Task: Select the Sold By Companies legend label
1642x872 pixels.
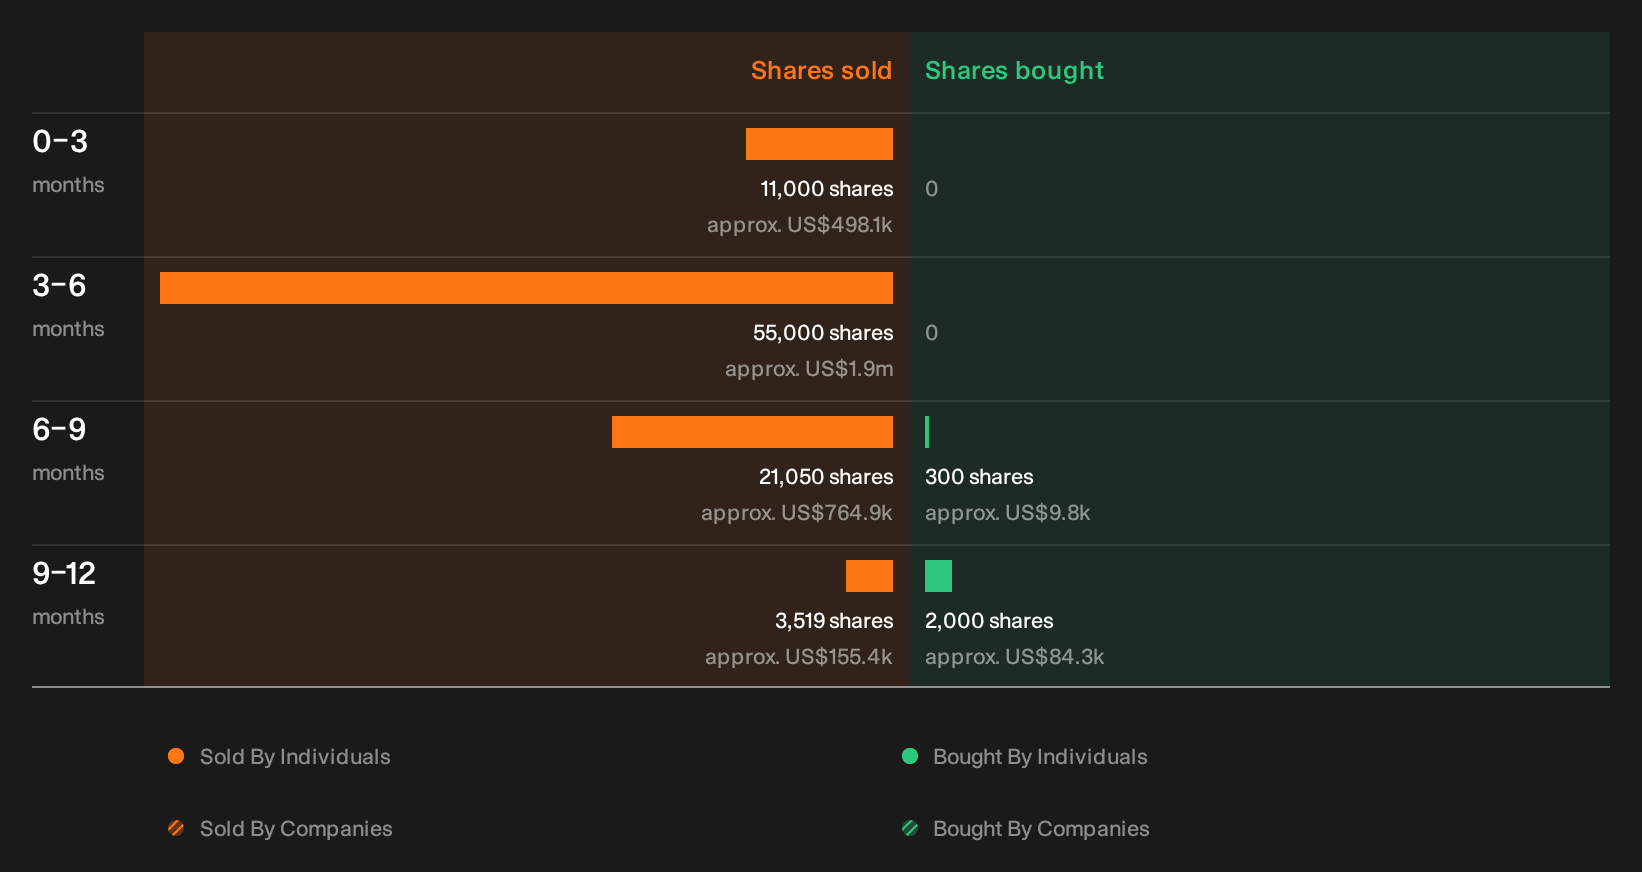Action: coord(296,829)
